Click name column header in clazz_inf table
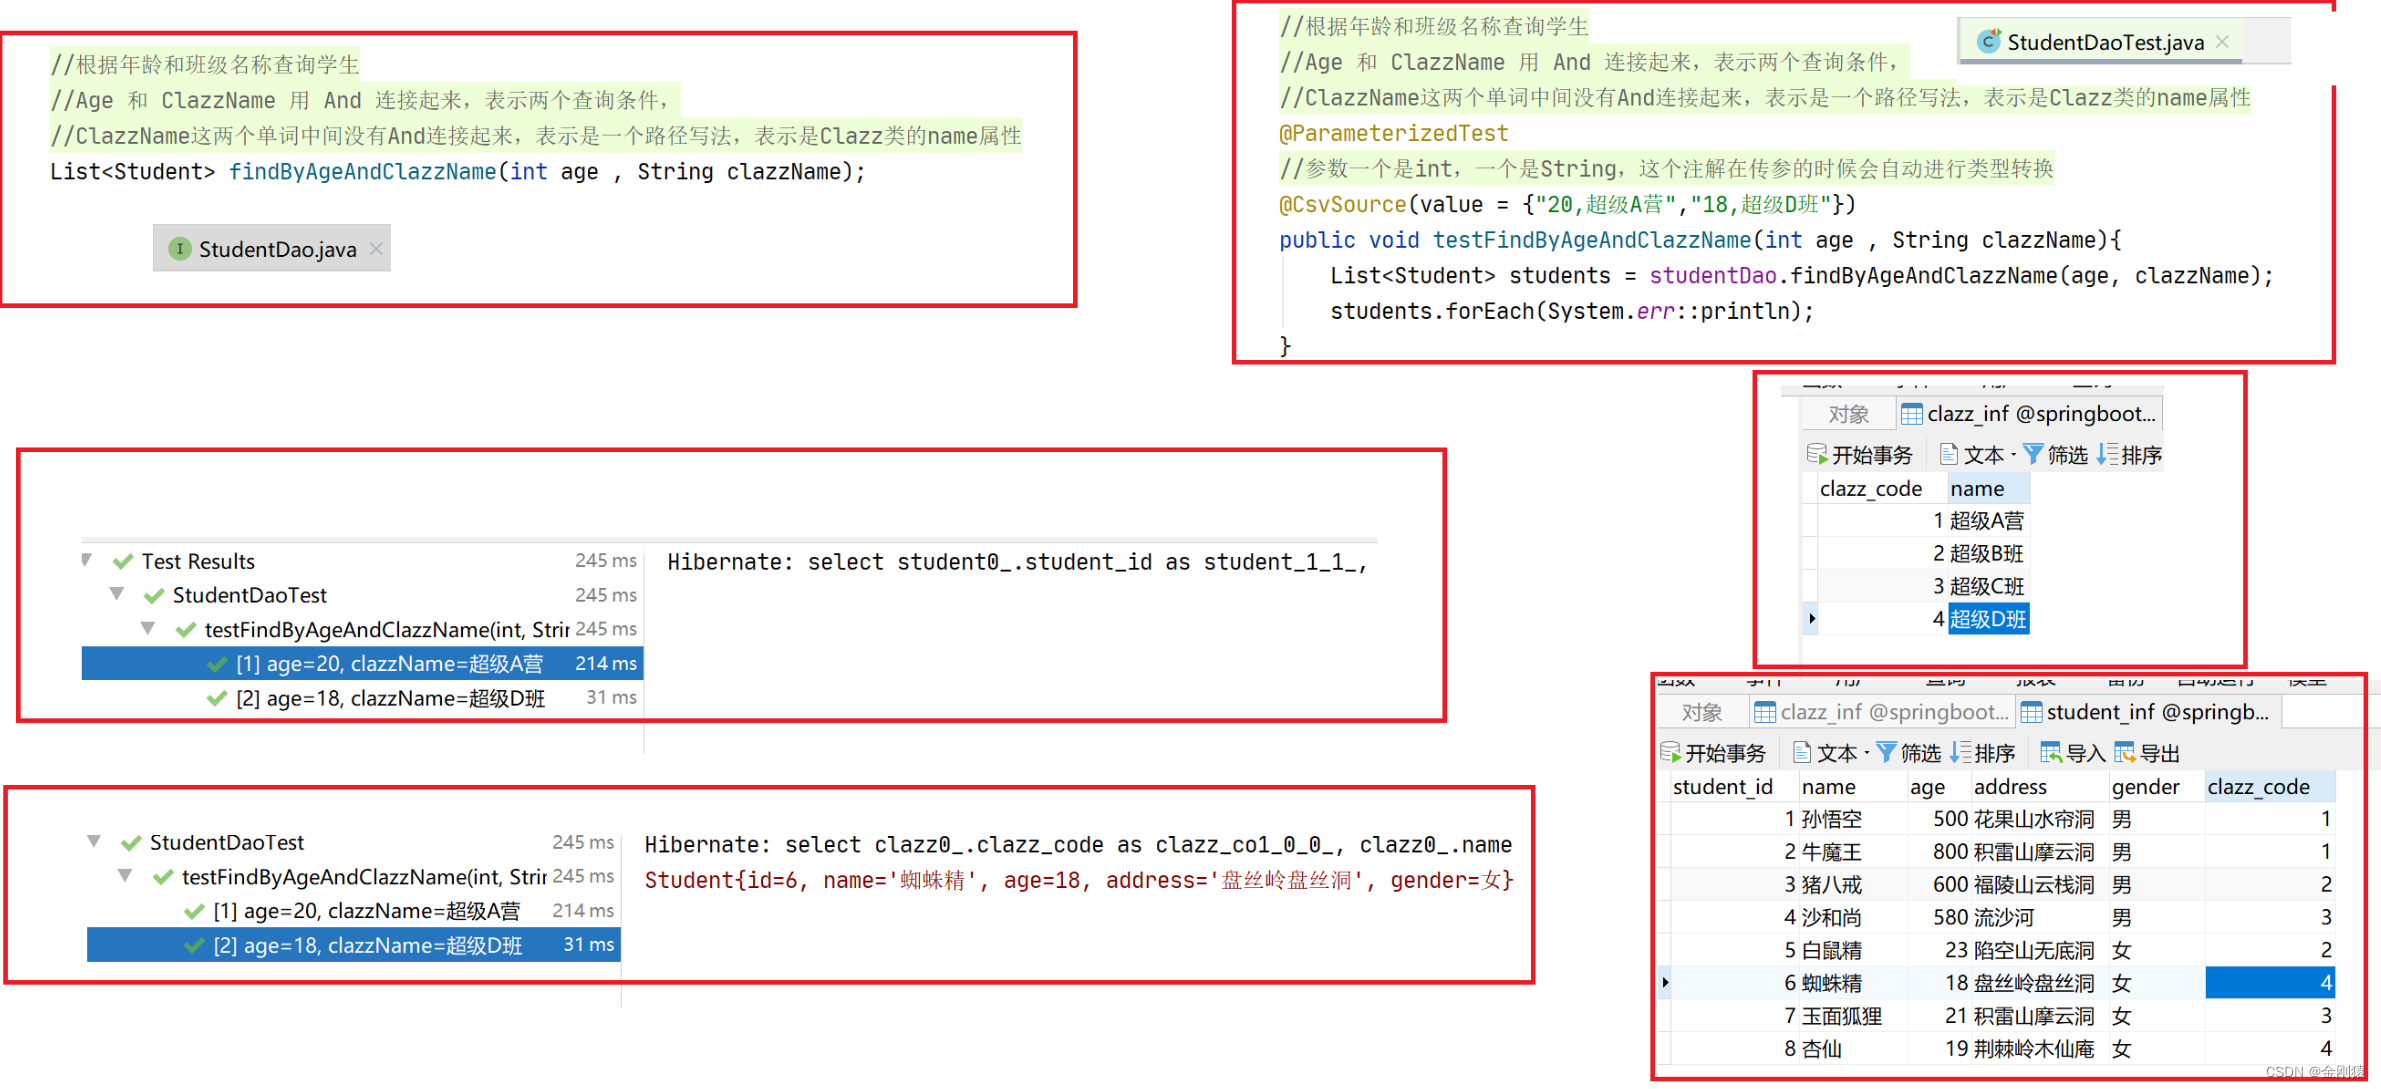 pos(1988,489)
